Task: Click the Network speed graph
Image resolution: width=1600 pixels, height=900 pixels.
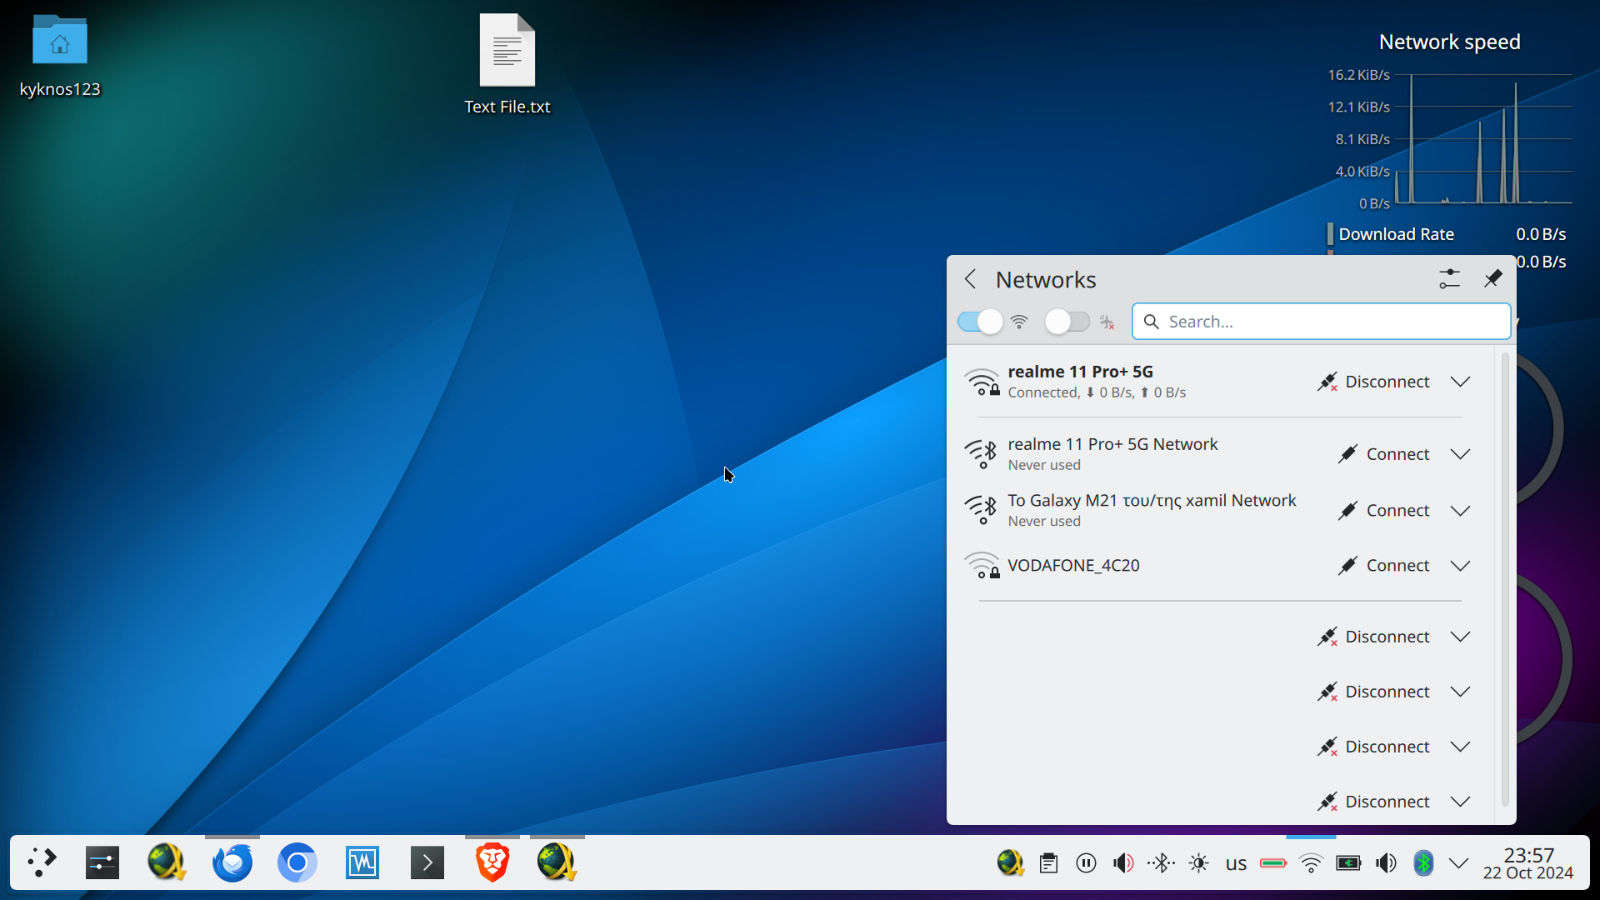Action: click(x=1484, y=139)
